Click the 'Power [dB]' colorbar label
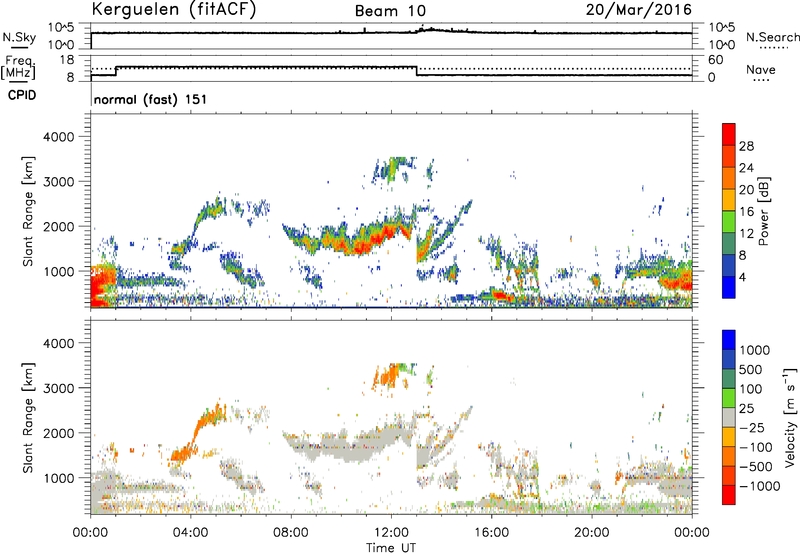Screen dimensions: 800x554 [764, 211]
